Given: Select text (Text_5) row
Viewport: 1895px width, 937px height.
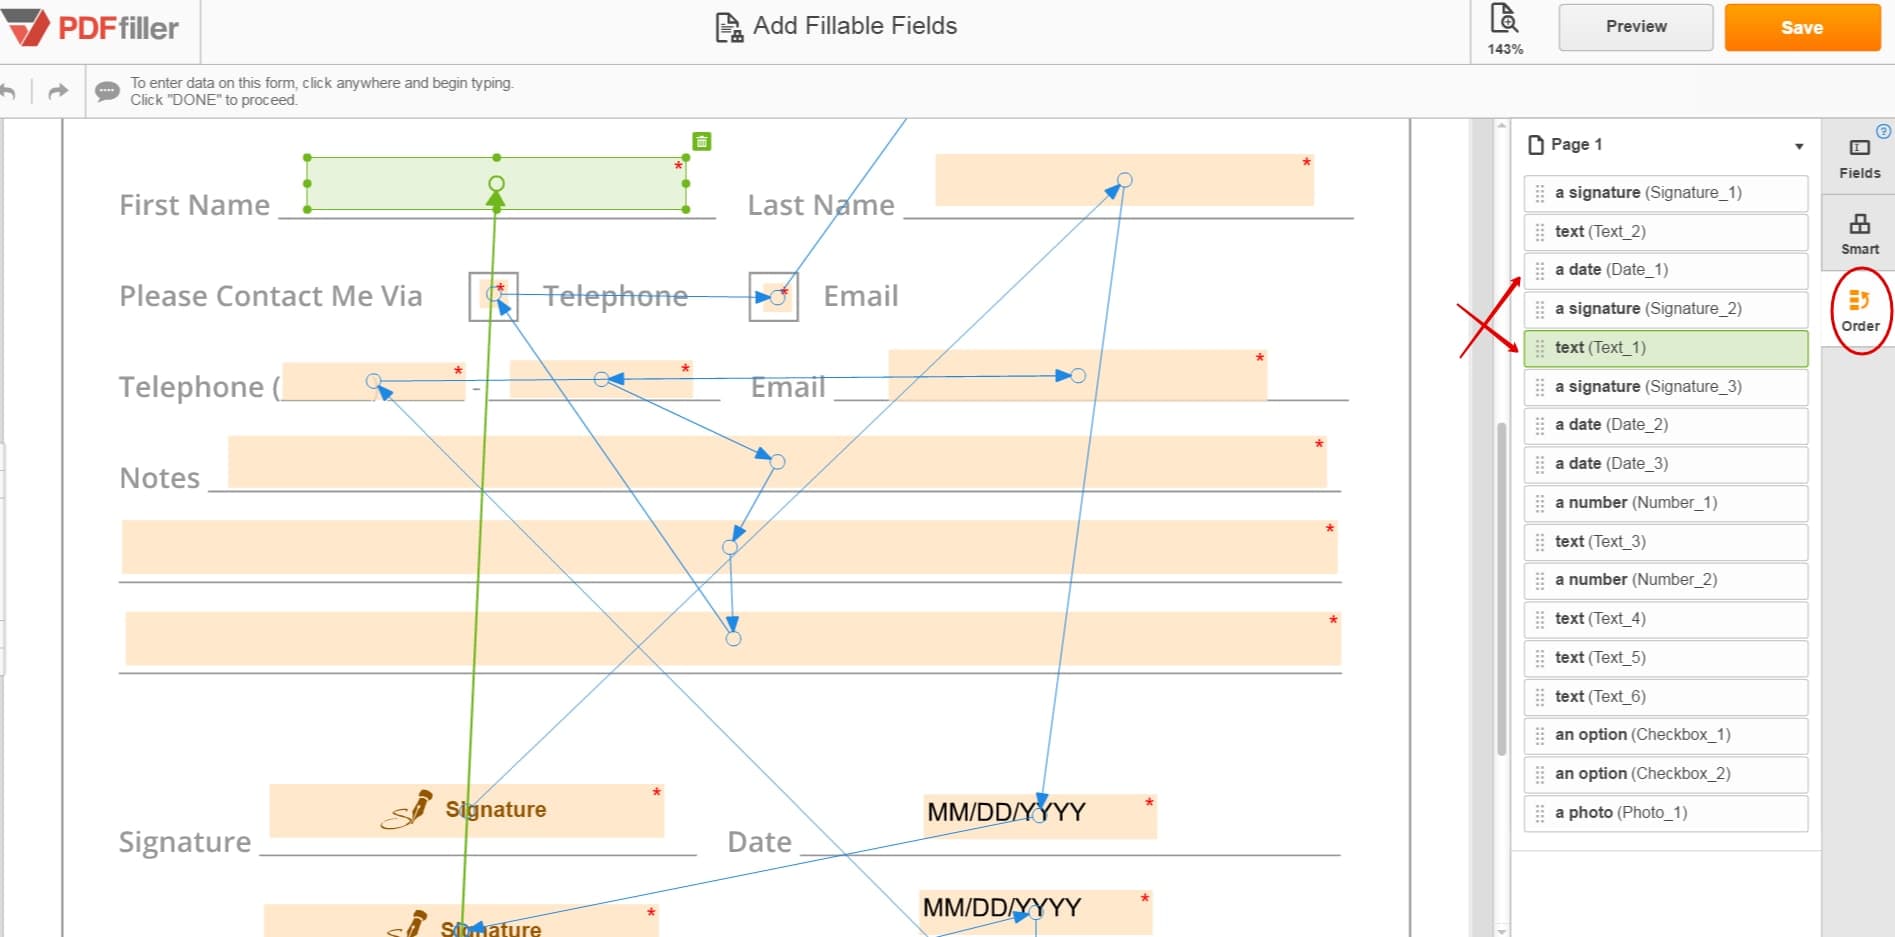Looking at the screenshot, I should (x=1666, y=658).
